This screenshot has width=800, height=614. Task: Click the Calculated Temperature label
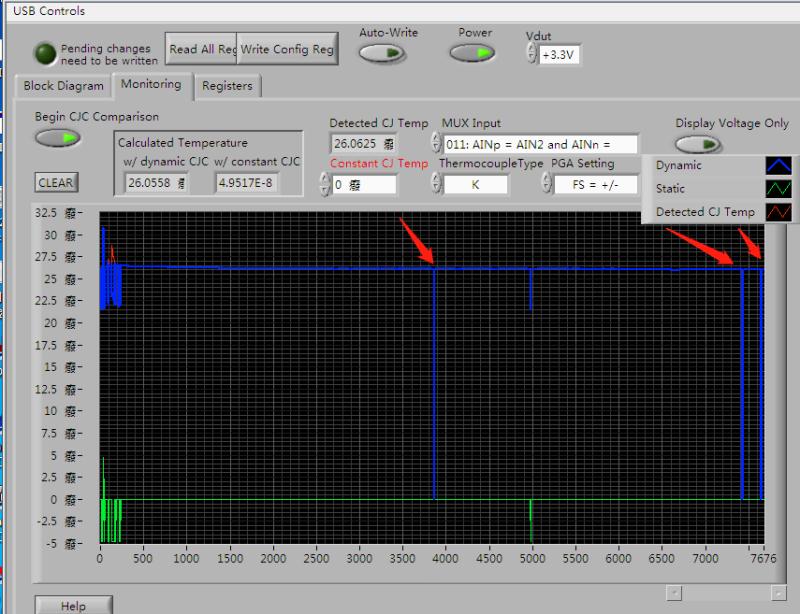tap(183, 142)
